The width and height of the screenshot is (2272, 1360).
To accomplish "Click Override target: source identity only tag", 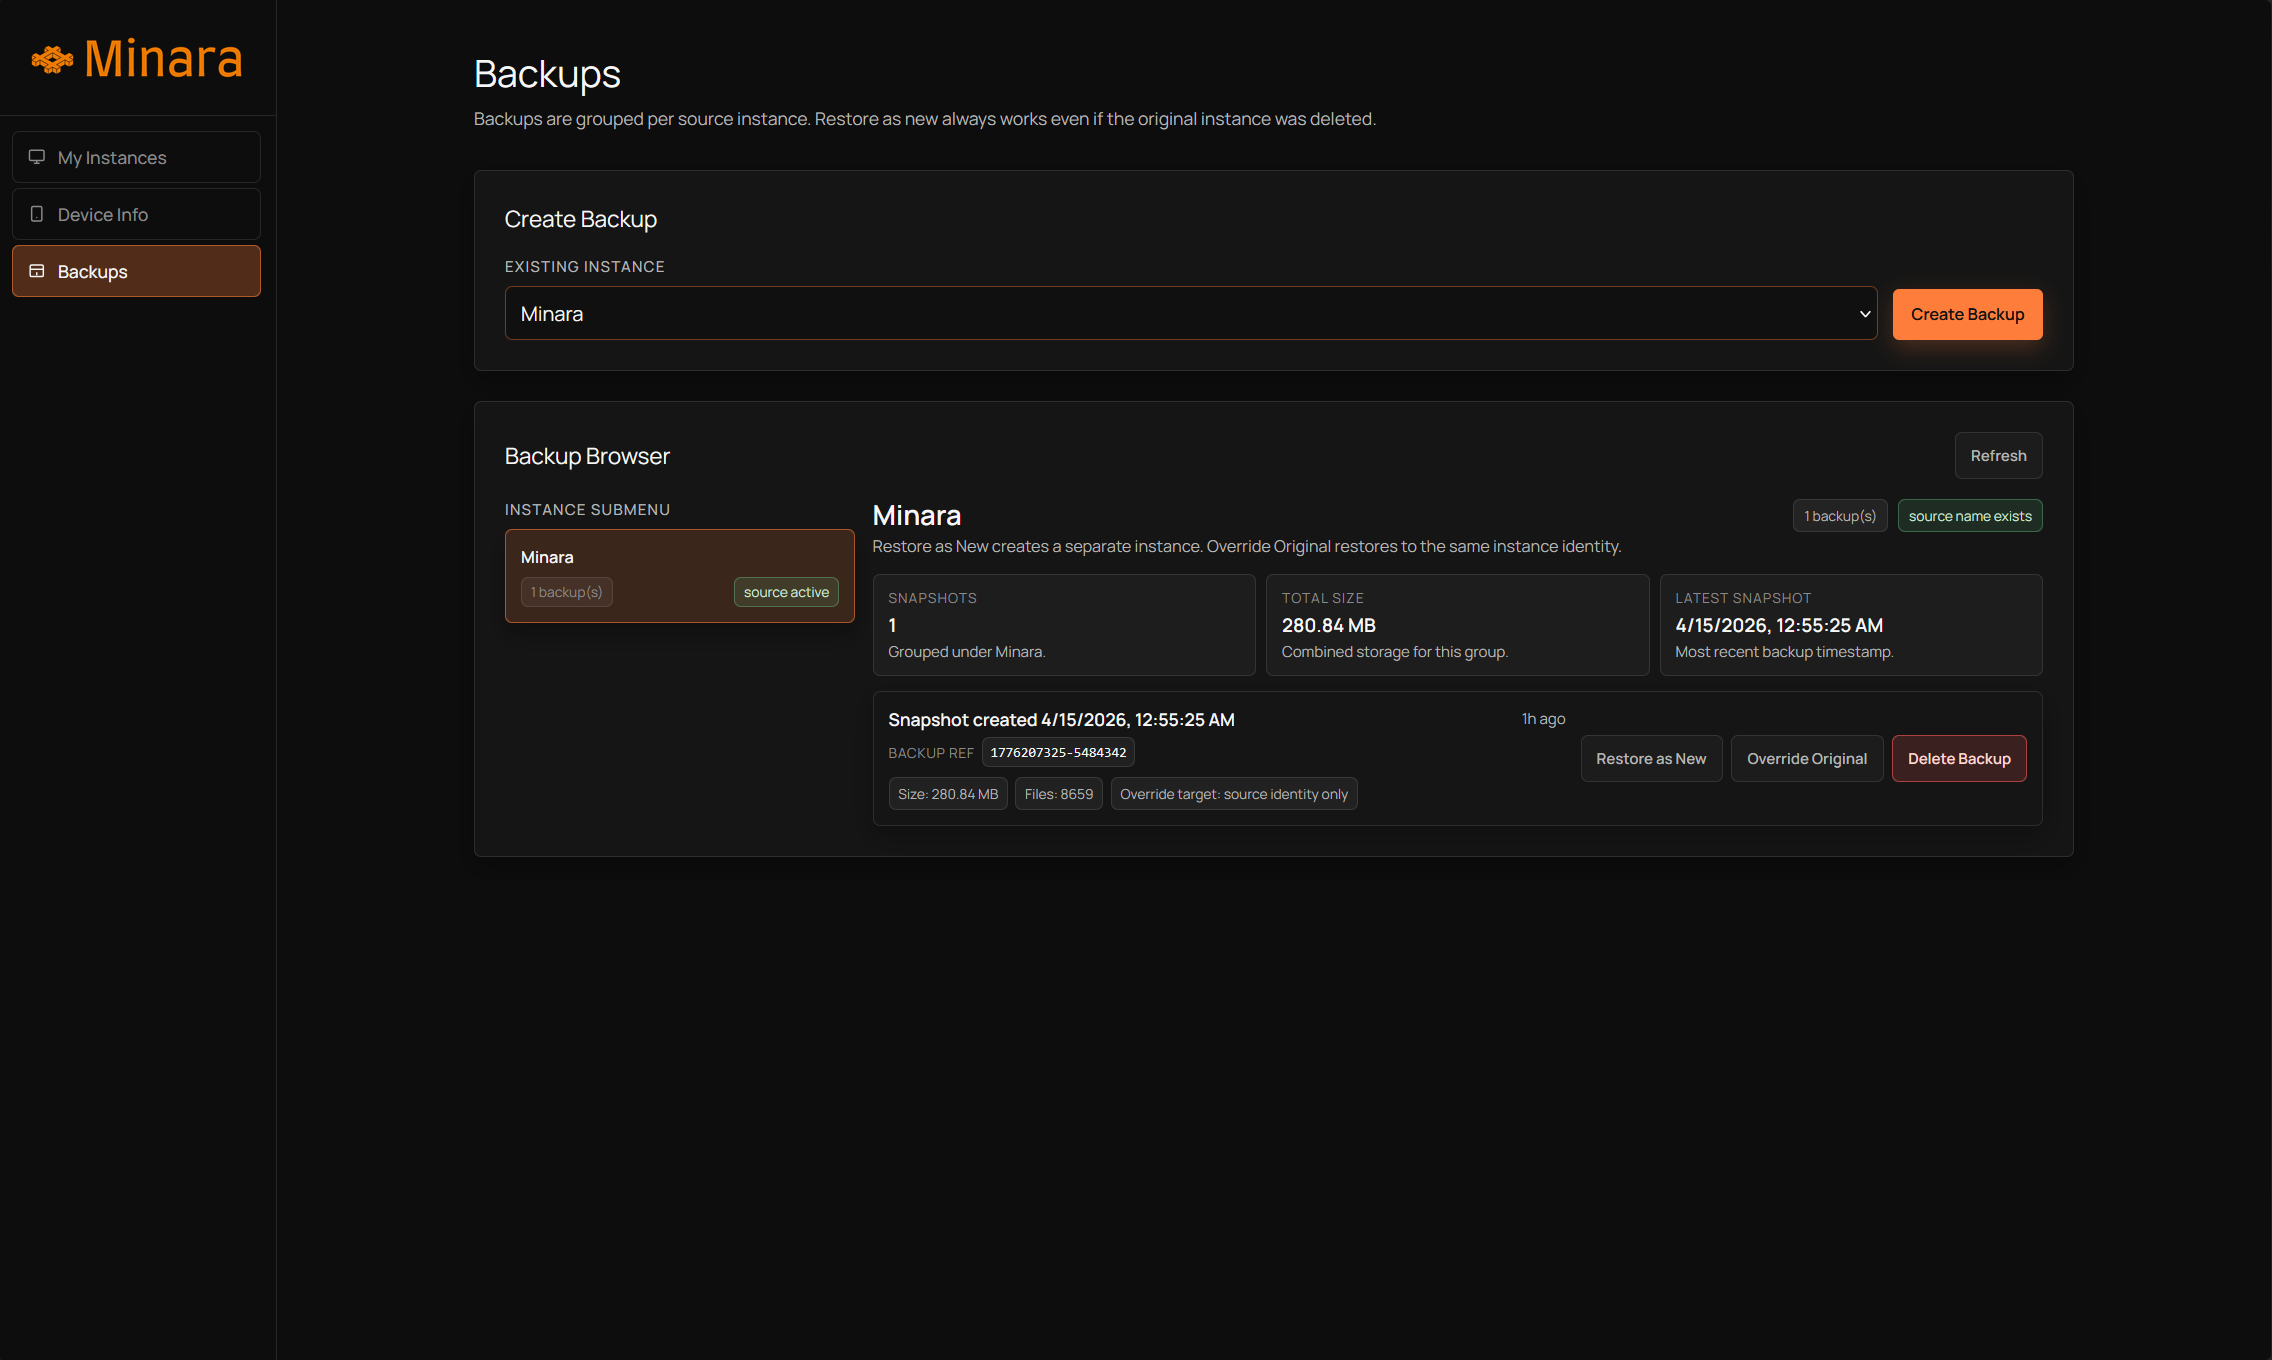I will [1234, 794].
